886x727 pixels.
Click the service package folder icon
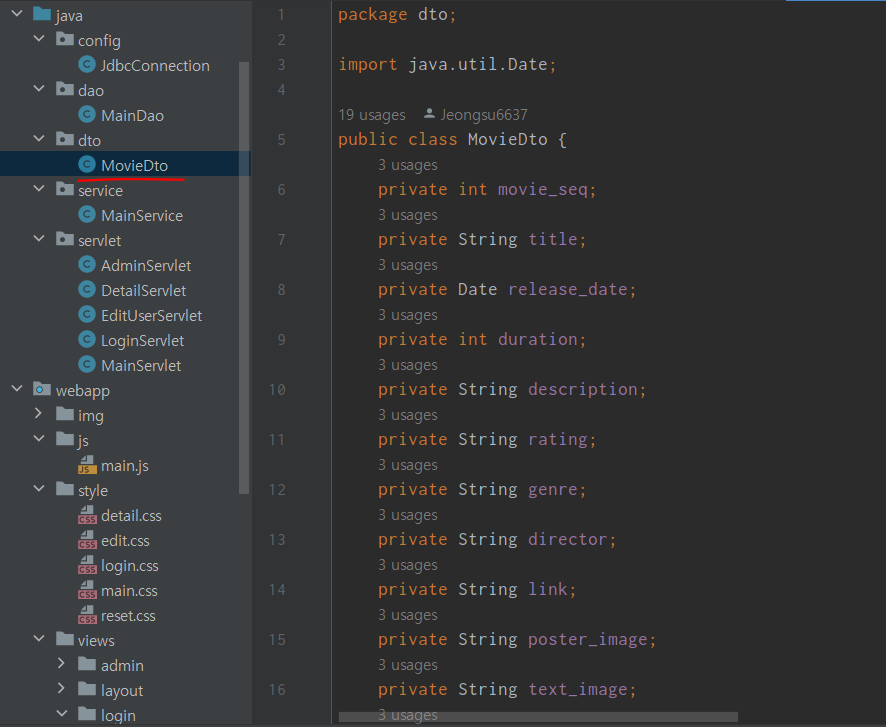65,189
